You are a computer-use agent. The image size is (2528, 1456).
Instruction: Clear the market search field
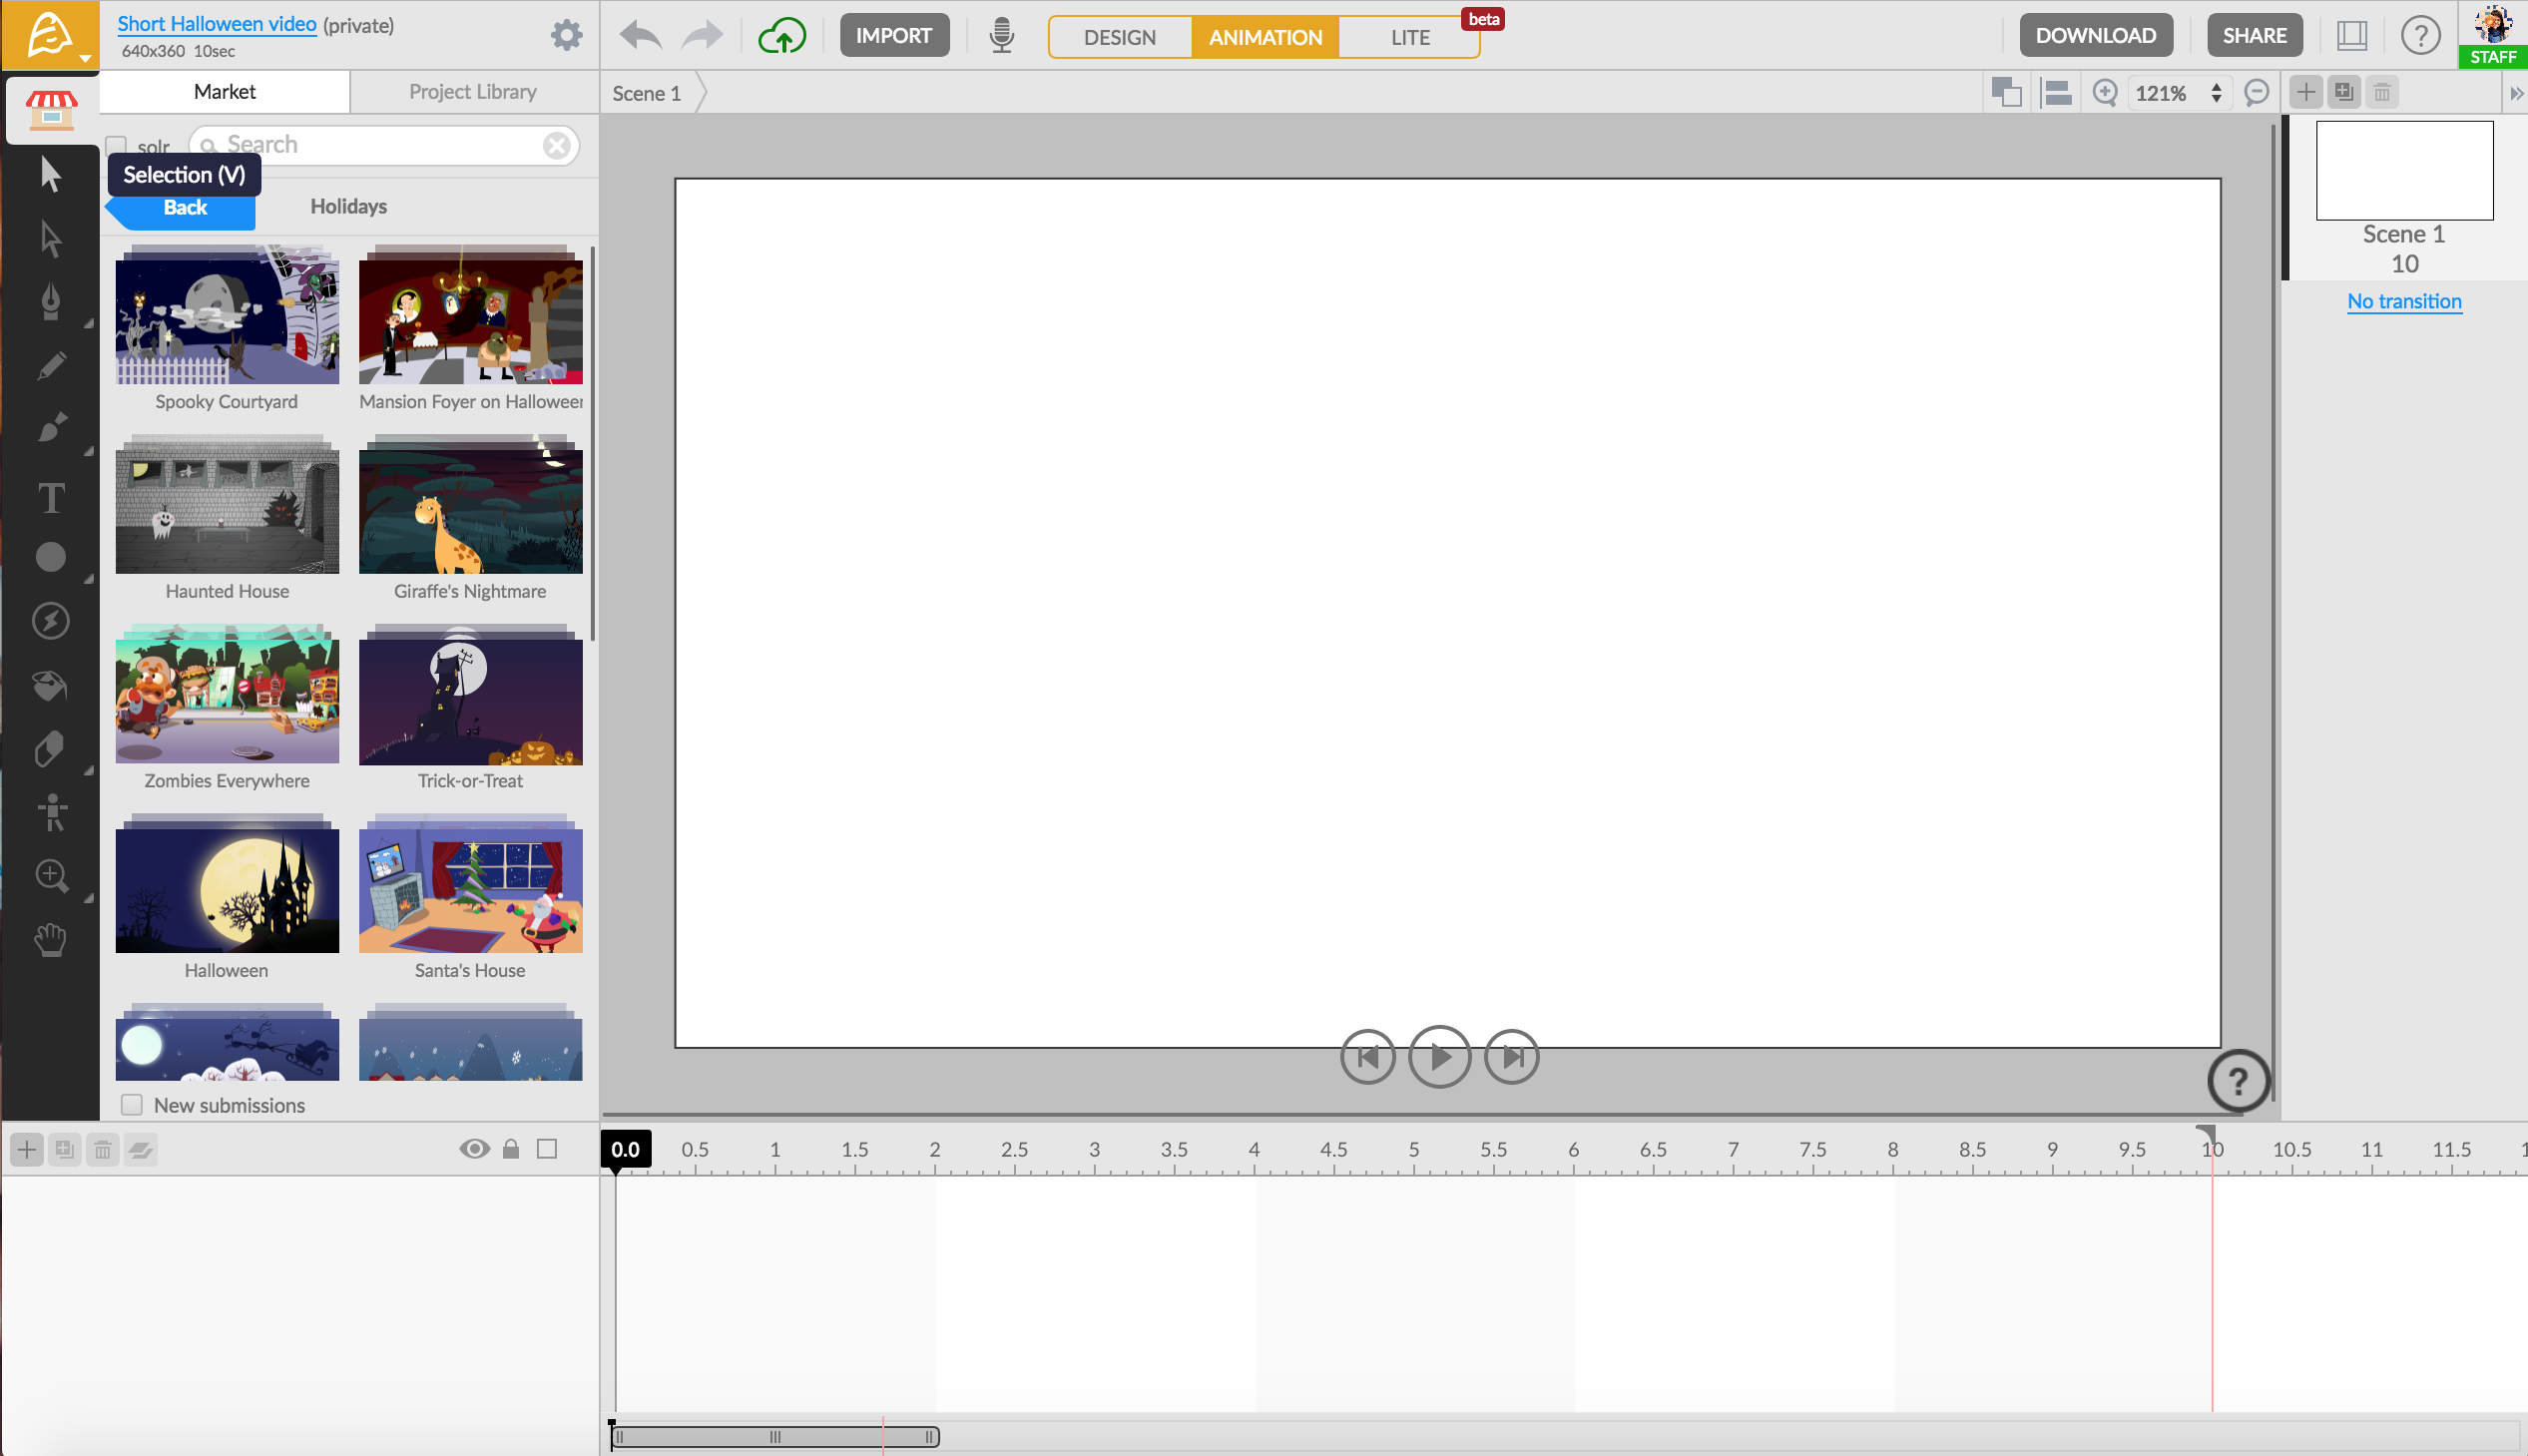point(557,146)
